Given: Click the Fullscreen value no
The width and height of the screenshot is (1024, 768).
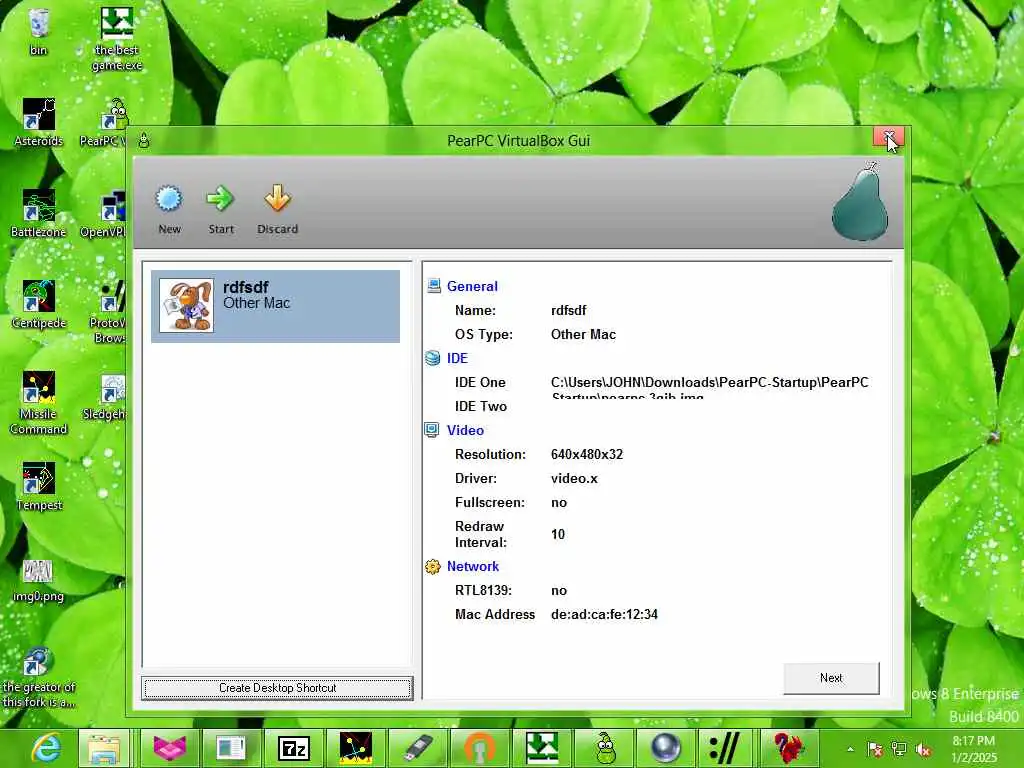Looking at the screenshot, I should (x=559, y=502).
